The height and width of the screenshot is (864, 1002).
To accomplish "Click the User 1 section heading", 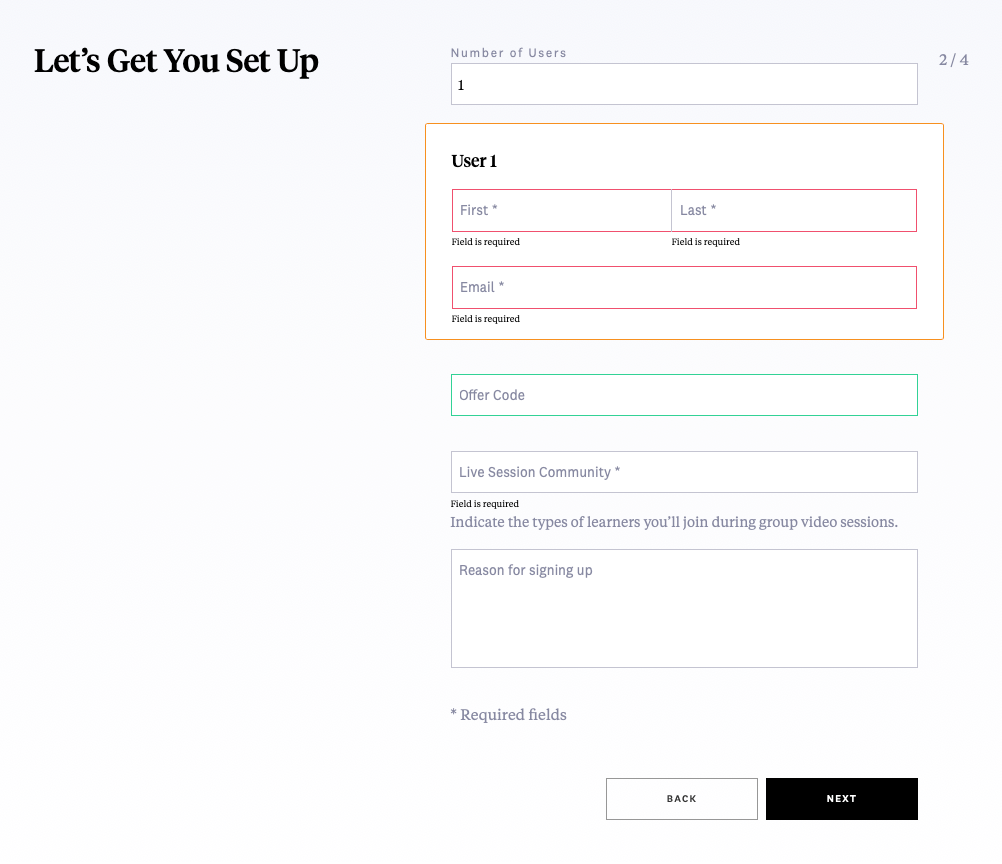I will (474, 161).
